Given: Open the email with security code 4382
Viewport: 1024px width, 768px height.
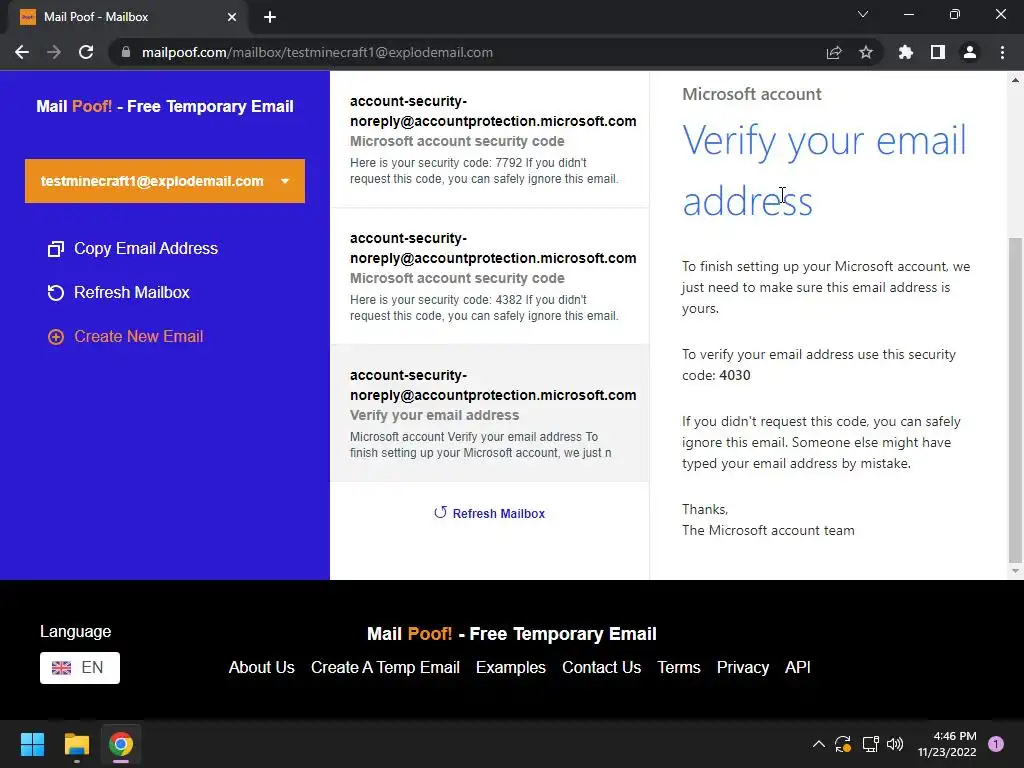Looking at the screenshot, I should point(490,276).
